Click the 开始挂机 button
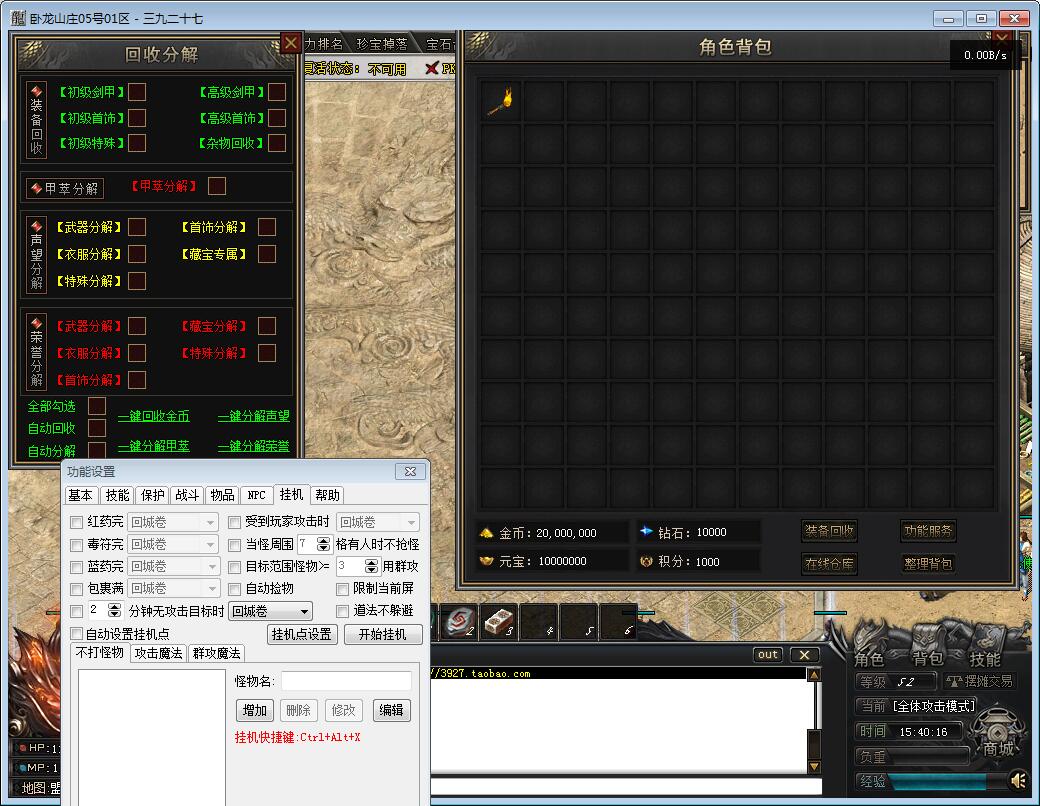1040x806 pixels. coord(383,634)
